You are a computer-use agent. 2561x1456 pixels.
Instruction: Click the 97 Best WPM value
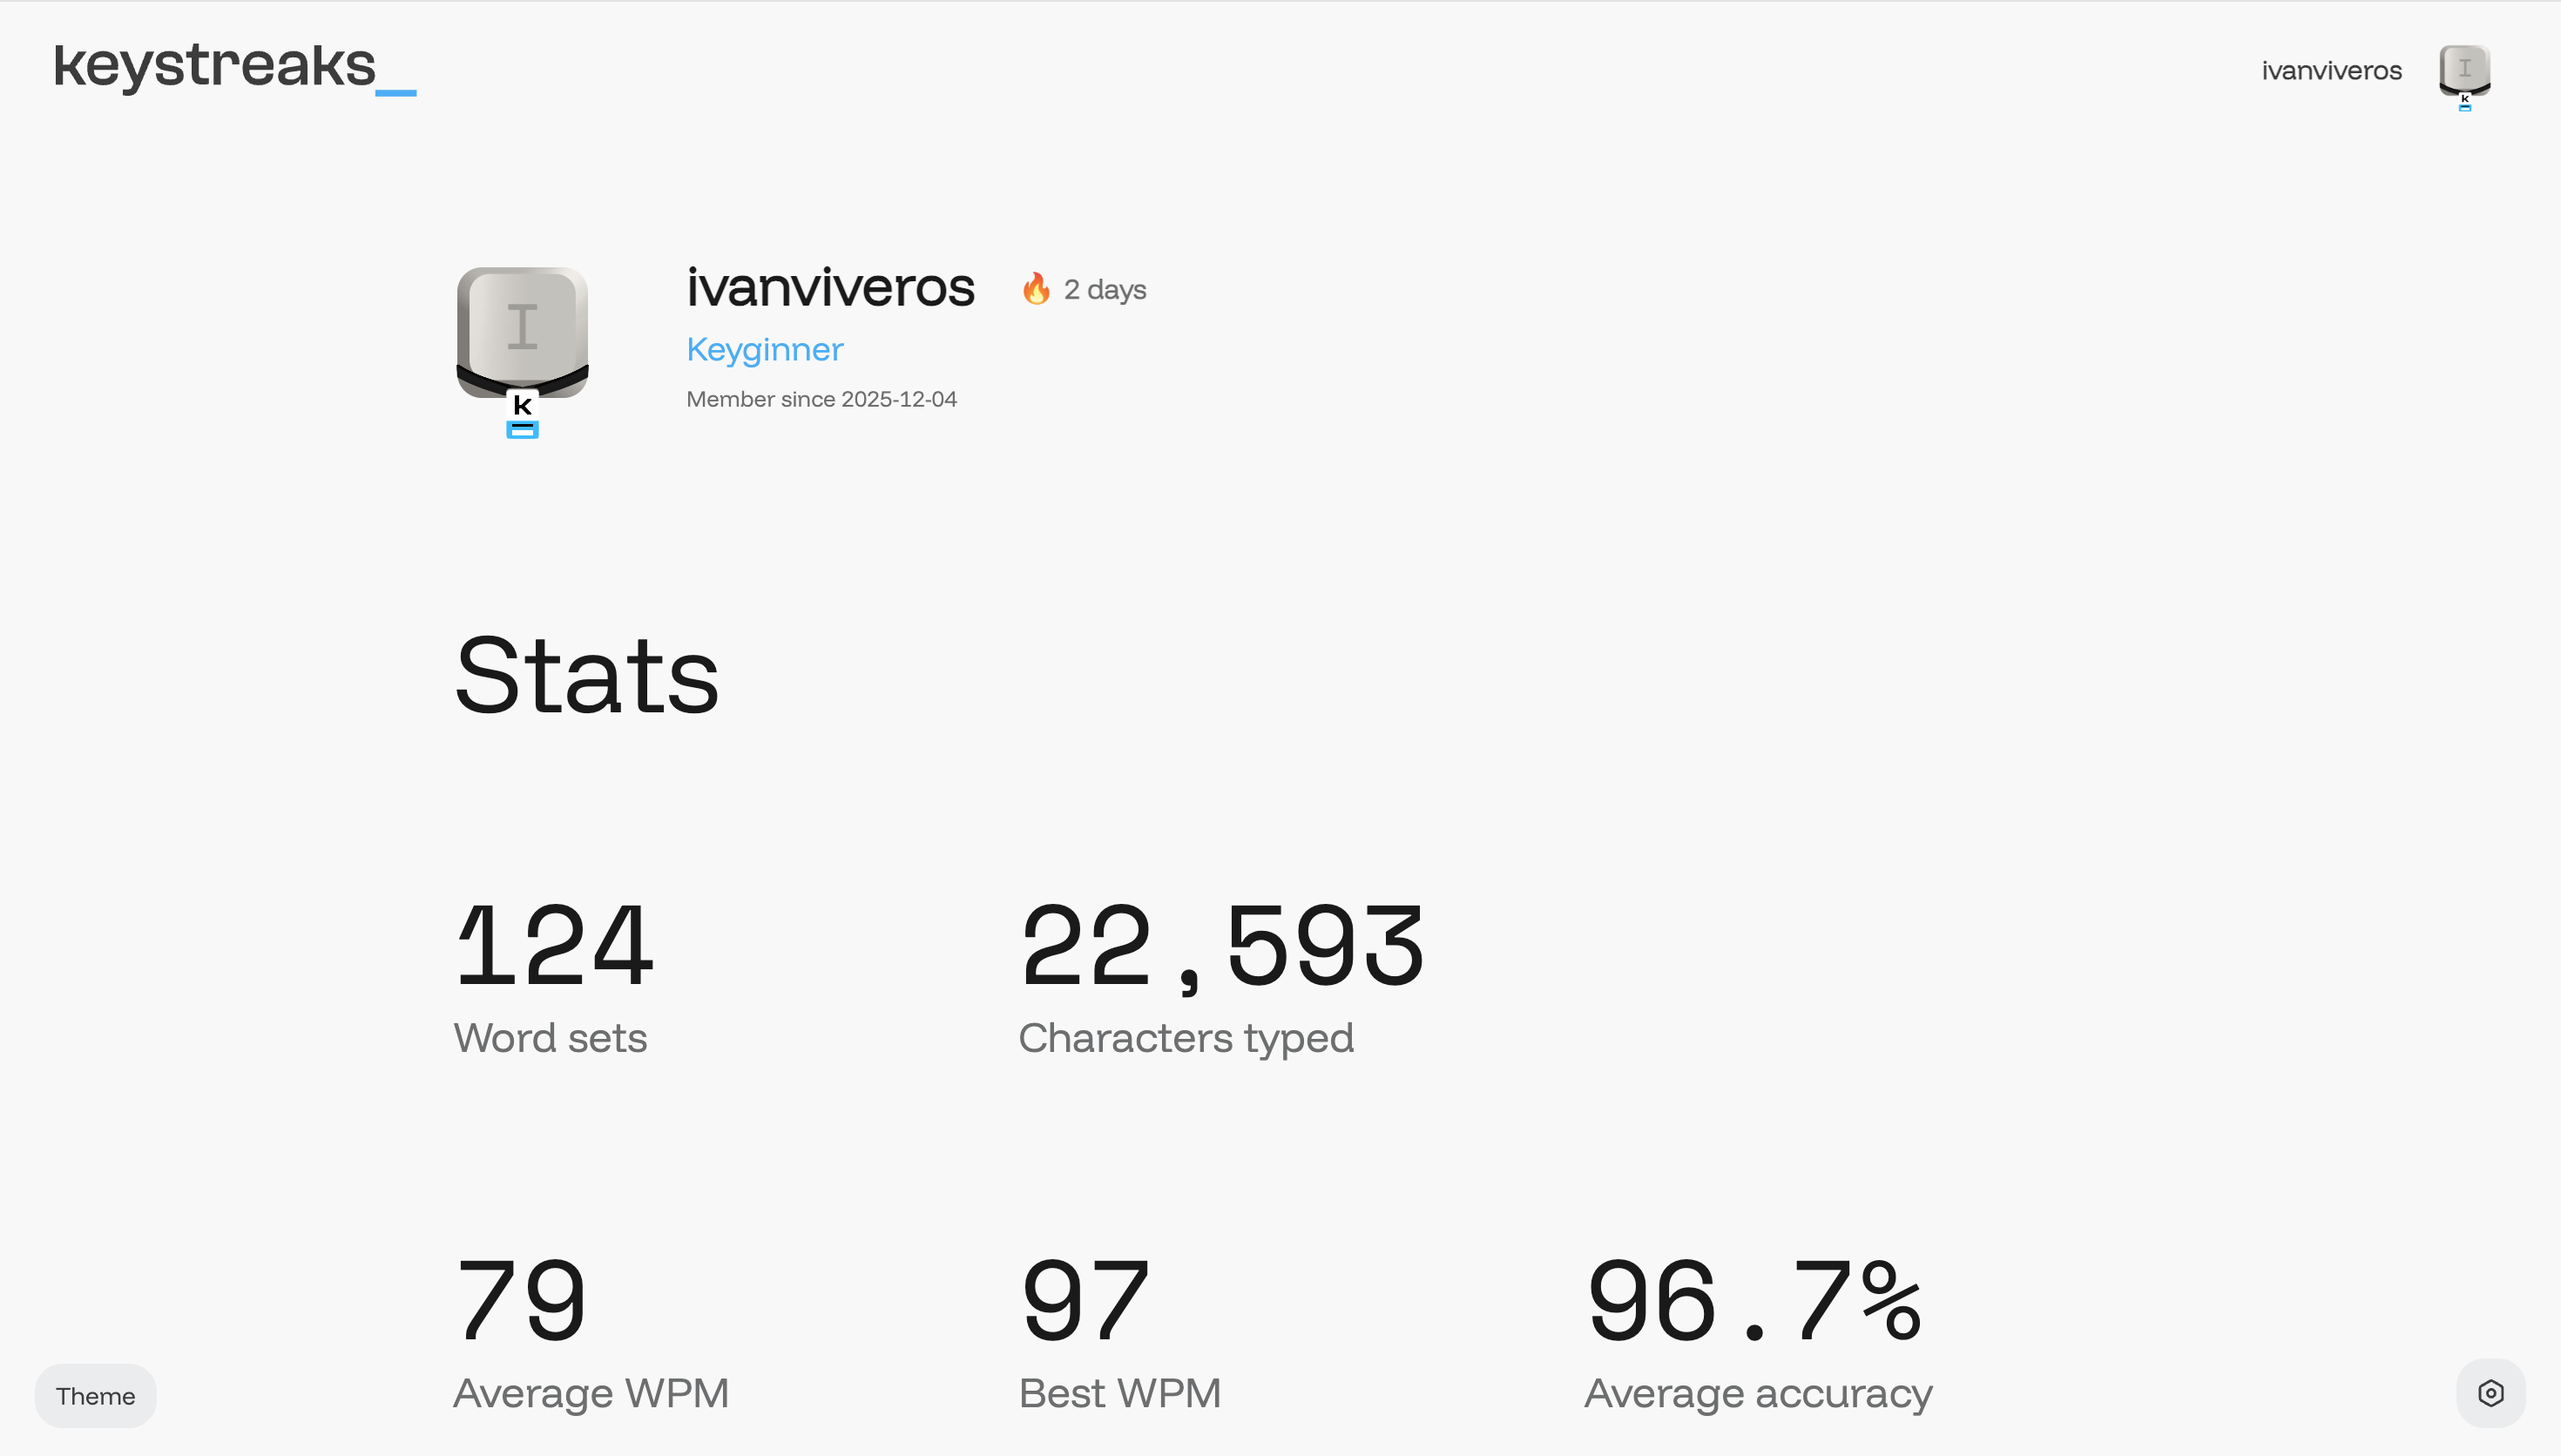1085,1300
